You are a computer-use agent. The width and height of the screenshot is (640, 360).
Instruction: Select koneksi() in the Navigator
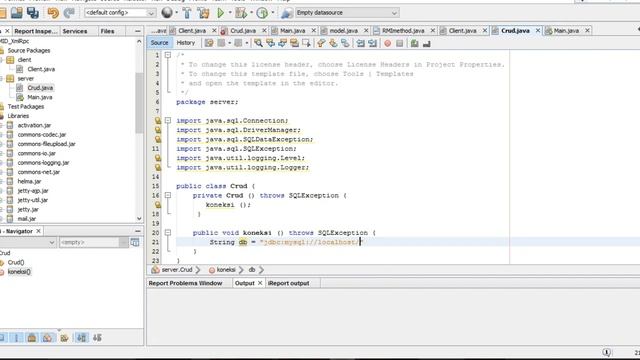(x=19, y=272)
